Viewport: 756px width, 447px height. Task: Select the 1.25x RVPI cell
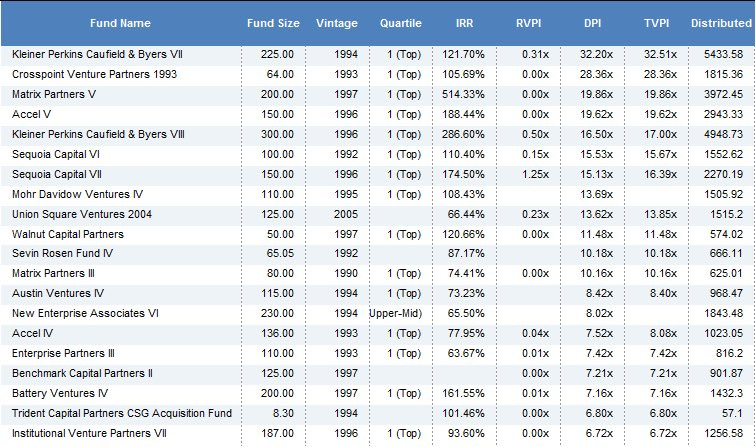coord(535,175)
